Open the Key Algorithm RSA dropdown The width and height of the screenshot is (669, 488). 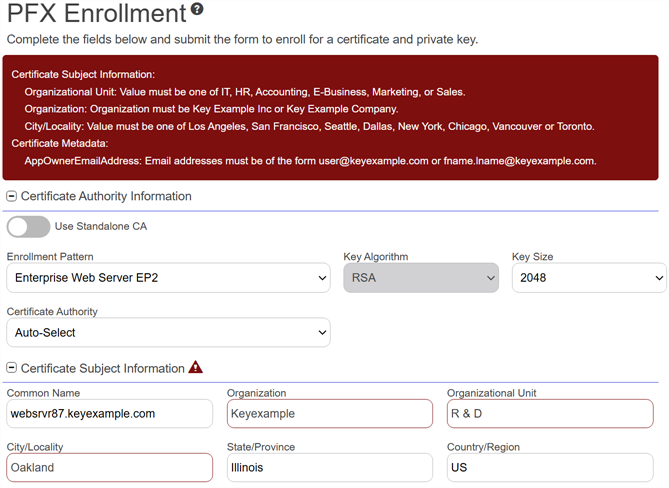(421, 278)
